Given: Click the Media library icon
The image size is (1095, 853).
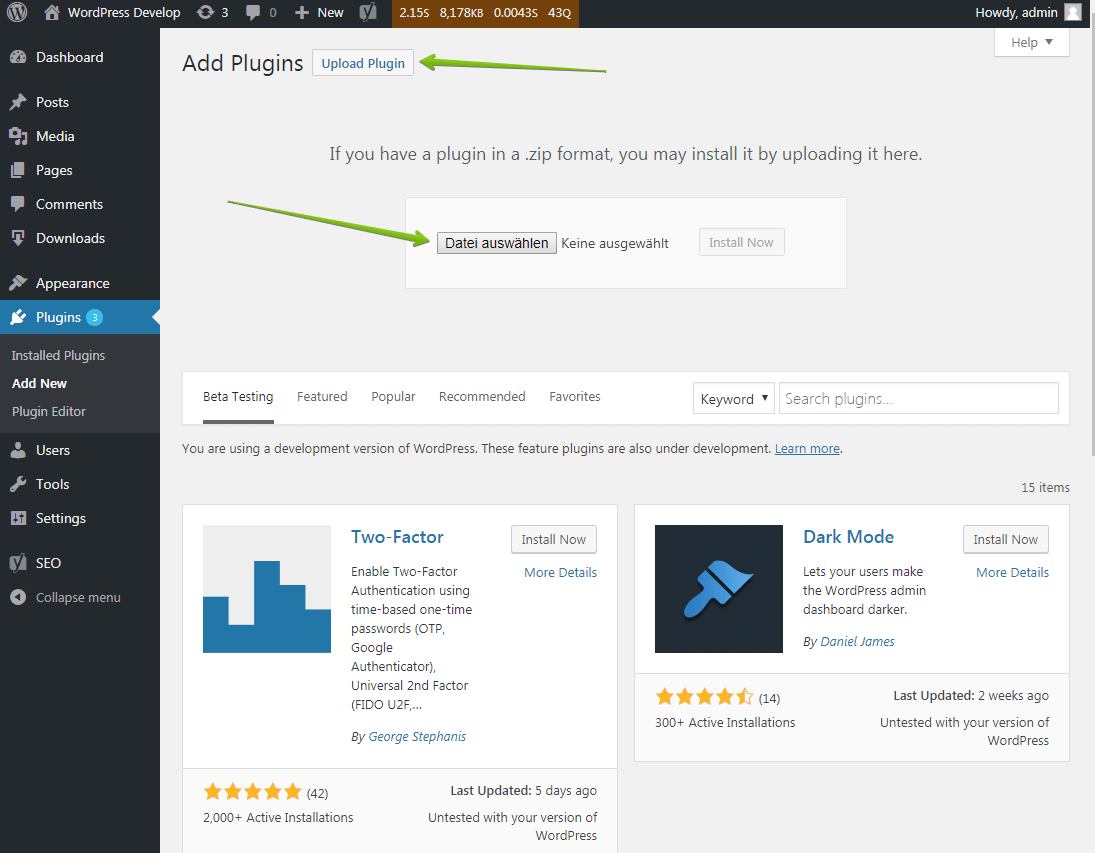Looking at the screenshot, I should (x=18, y=136).
